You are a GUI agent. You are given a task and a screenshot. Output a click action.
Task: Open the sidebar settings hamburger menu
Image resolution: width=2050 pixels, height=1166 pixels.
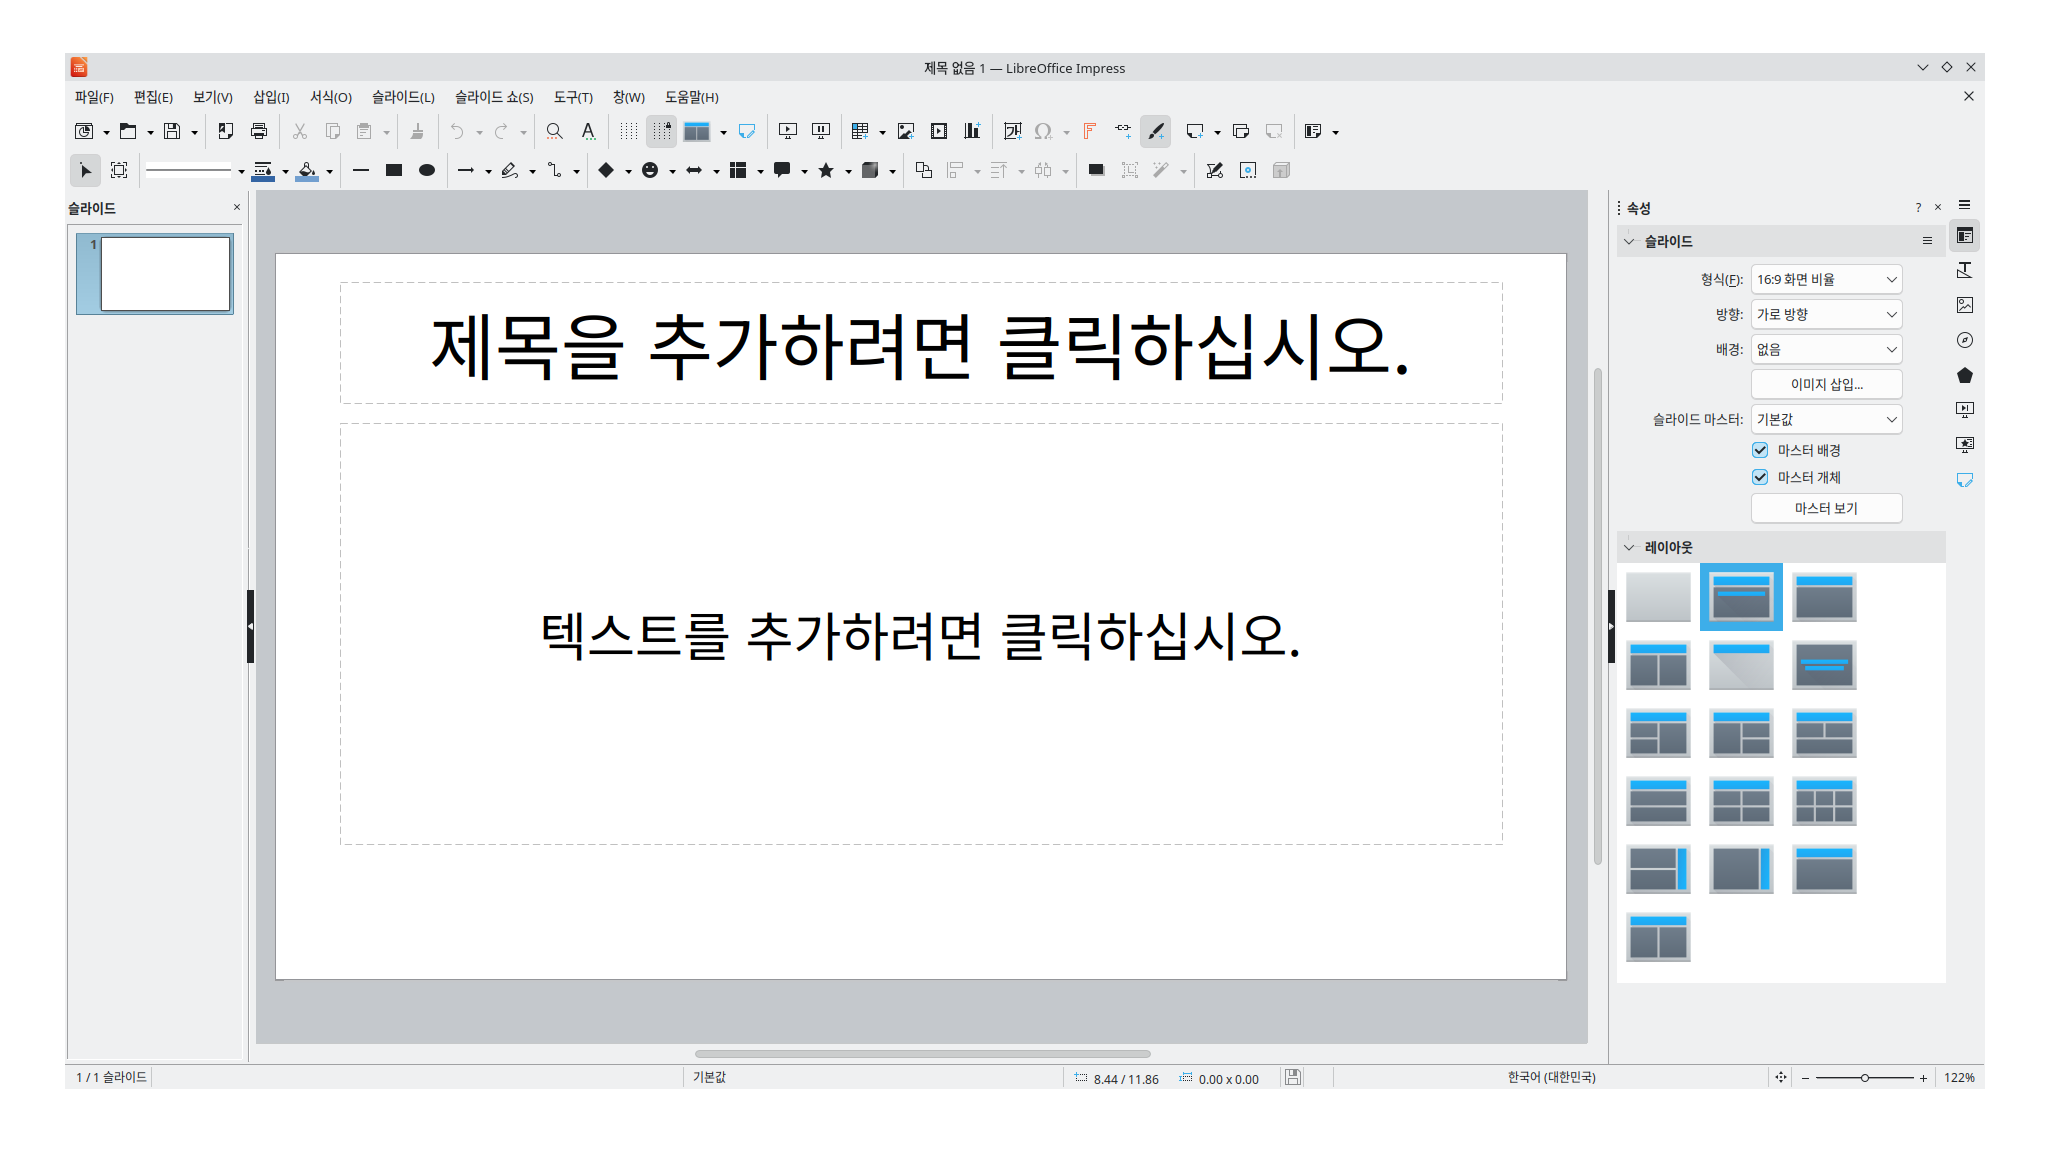pyautogui.click(x=1965, y=205)
